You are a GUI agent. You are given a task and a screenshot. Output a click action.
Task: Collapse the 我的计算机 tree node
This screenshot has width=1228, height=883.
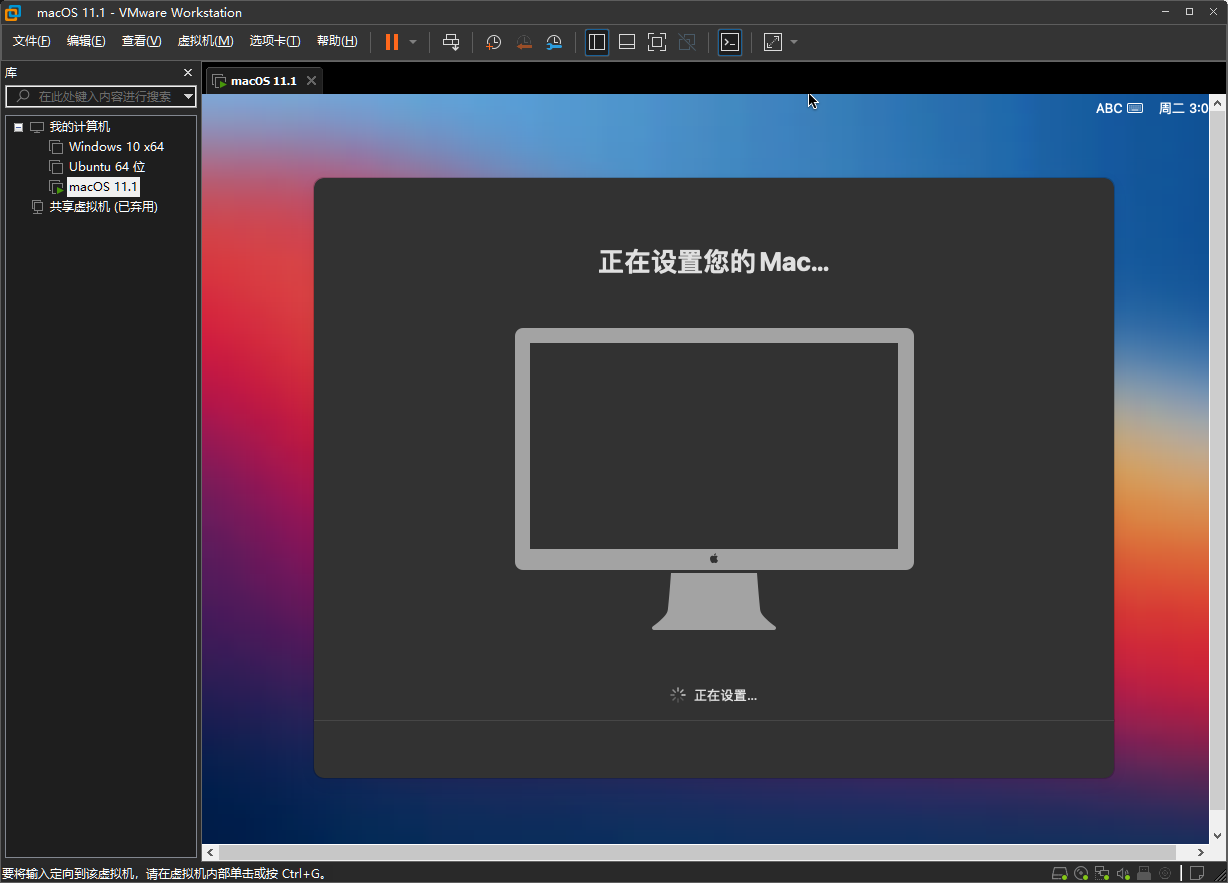pyautogui.click(x=18, y=127)
